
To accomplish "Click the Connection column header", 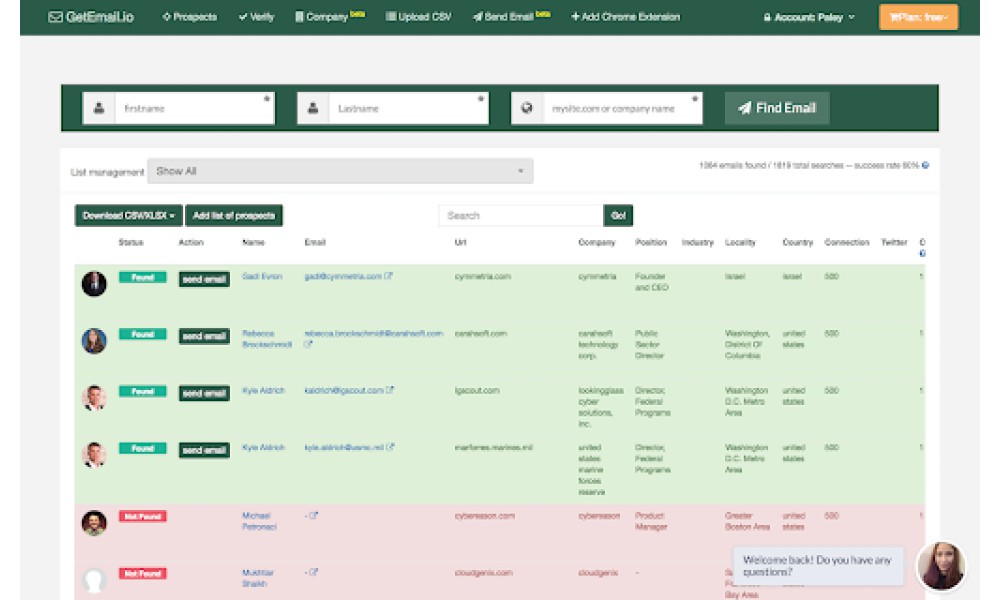I will coord(847,242).
